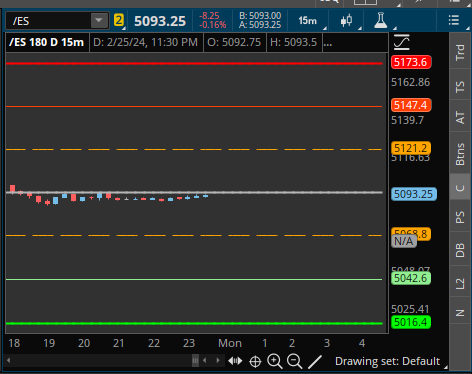Click the price scale curve icon
Viewport: 472px width, 374px height.
click(x=402, y=42)
